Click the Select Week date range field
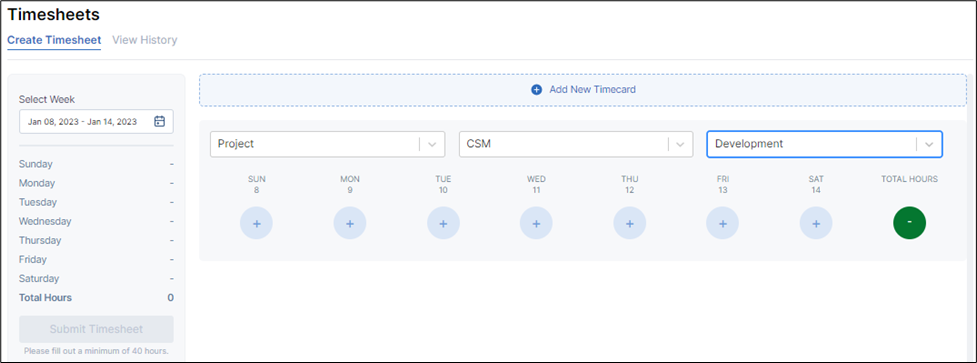The image size is (977, 363). coord(97,121)
